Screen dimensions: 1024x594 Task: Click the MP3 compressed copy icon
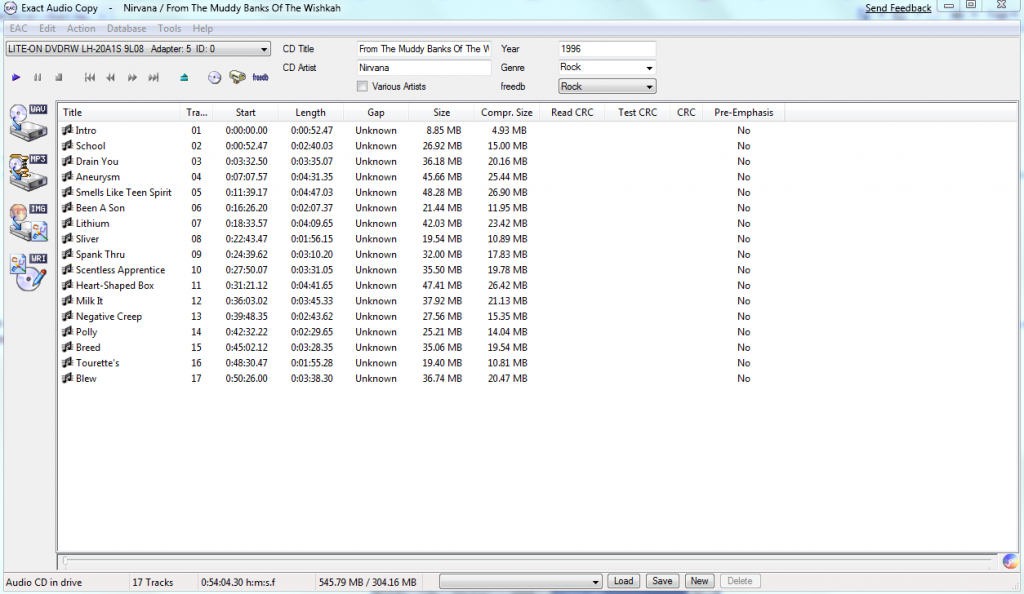pos(28,171)
